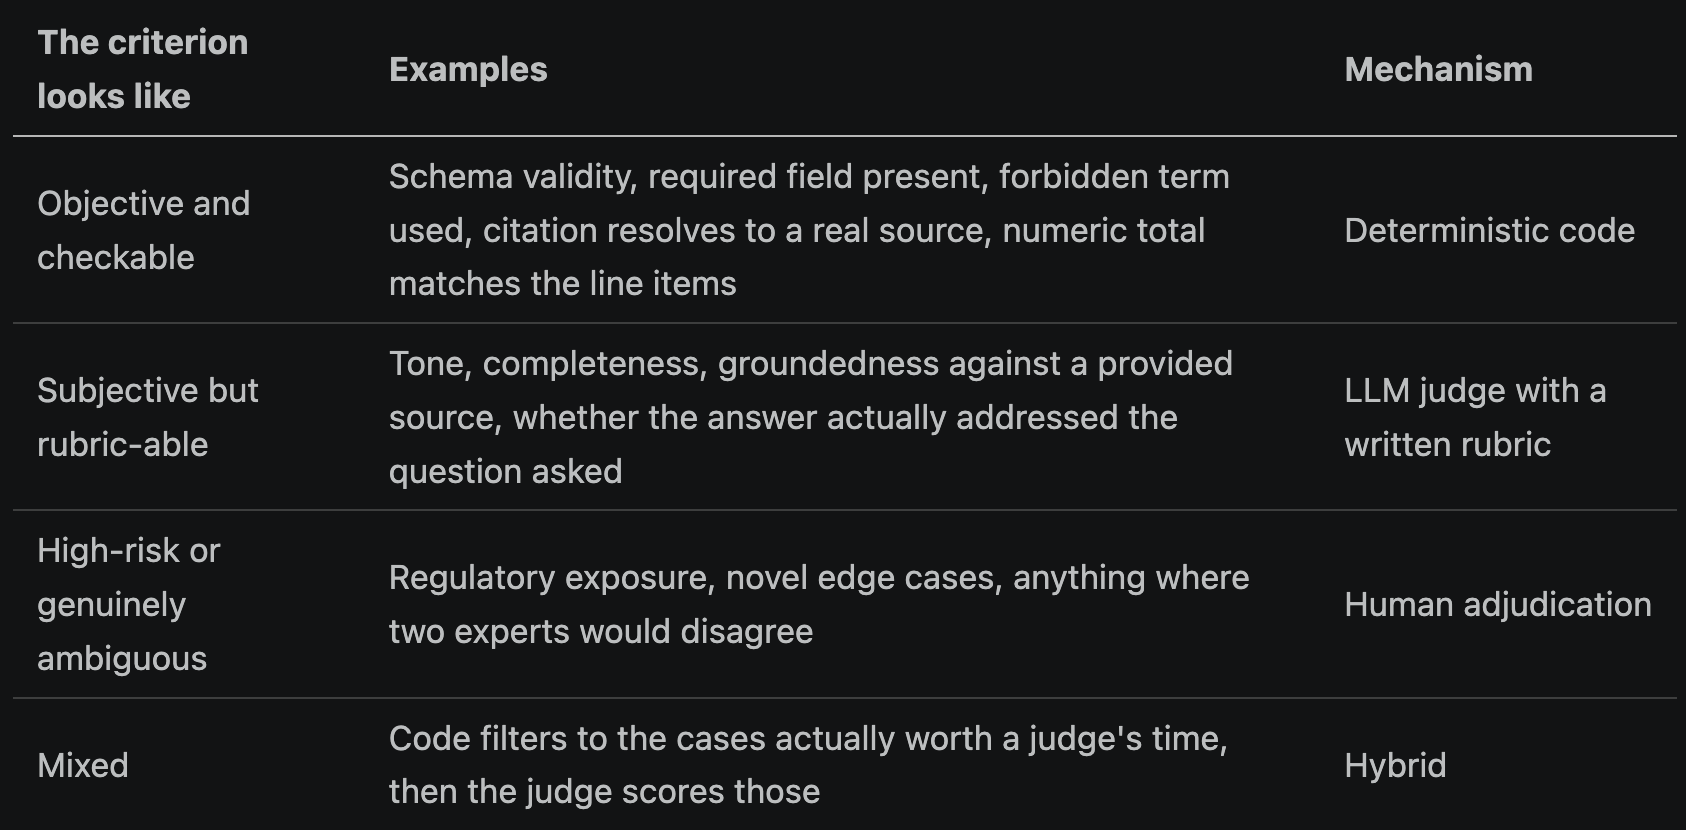Viewport: 1686px width, 830px height.
Task: Click the 'numeric total matches the line items' text
Action: (797, 257)
